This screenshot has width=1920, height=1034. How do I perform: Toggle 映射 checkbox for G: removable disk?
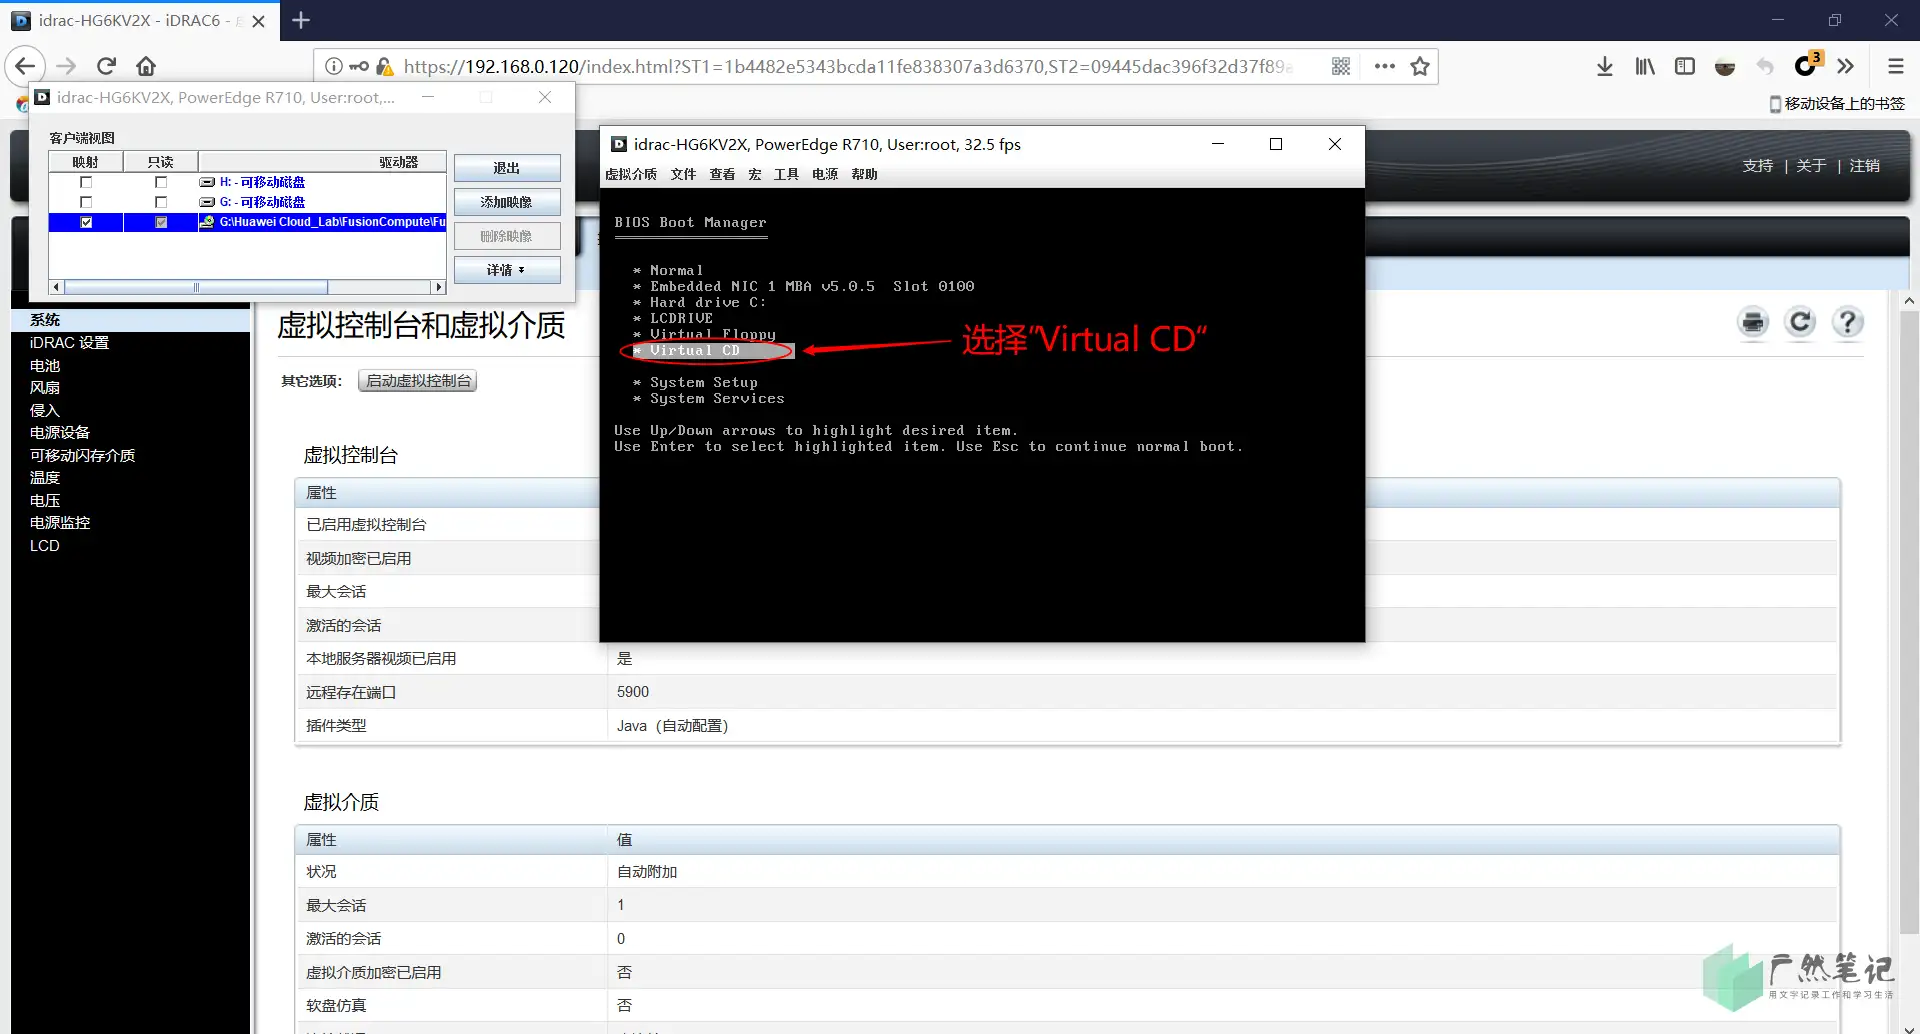click(86, 202)
